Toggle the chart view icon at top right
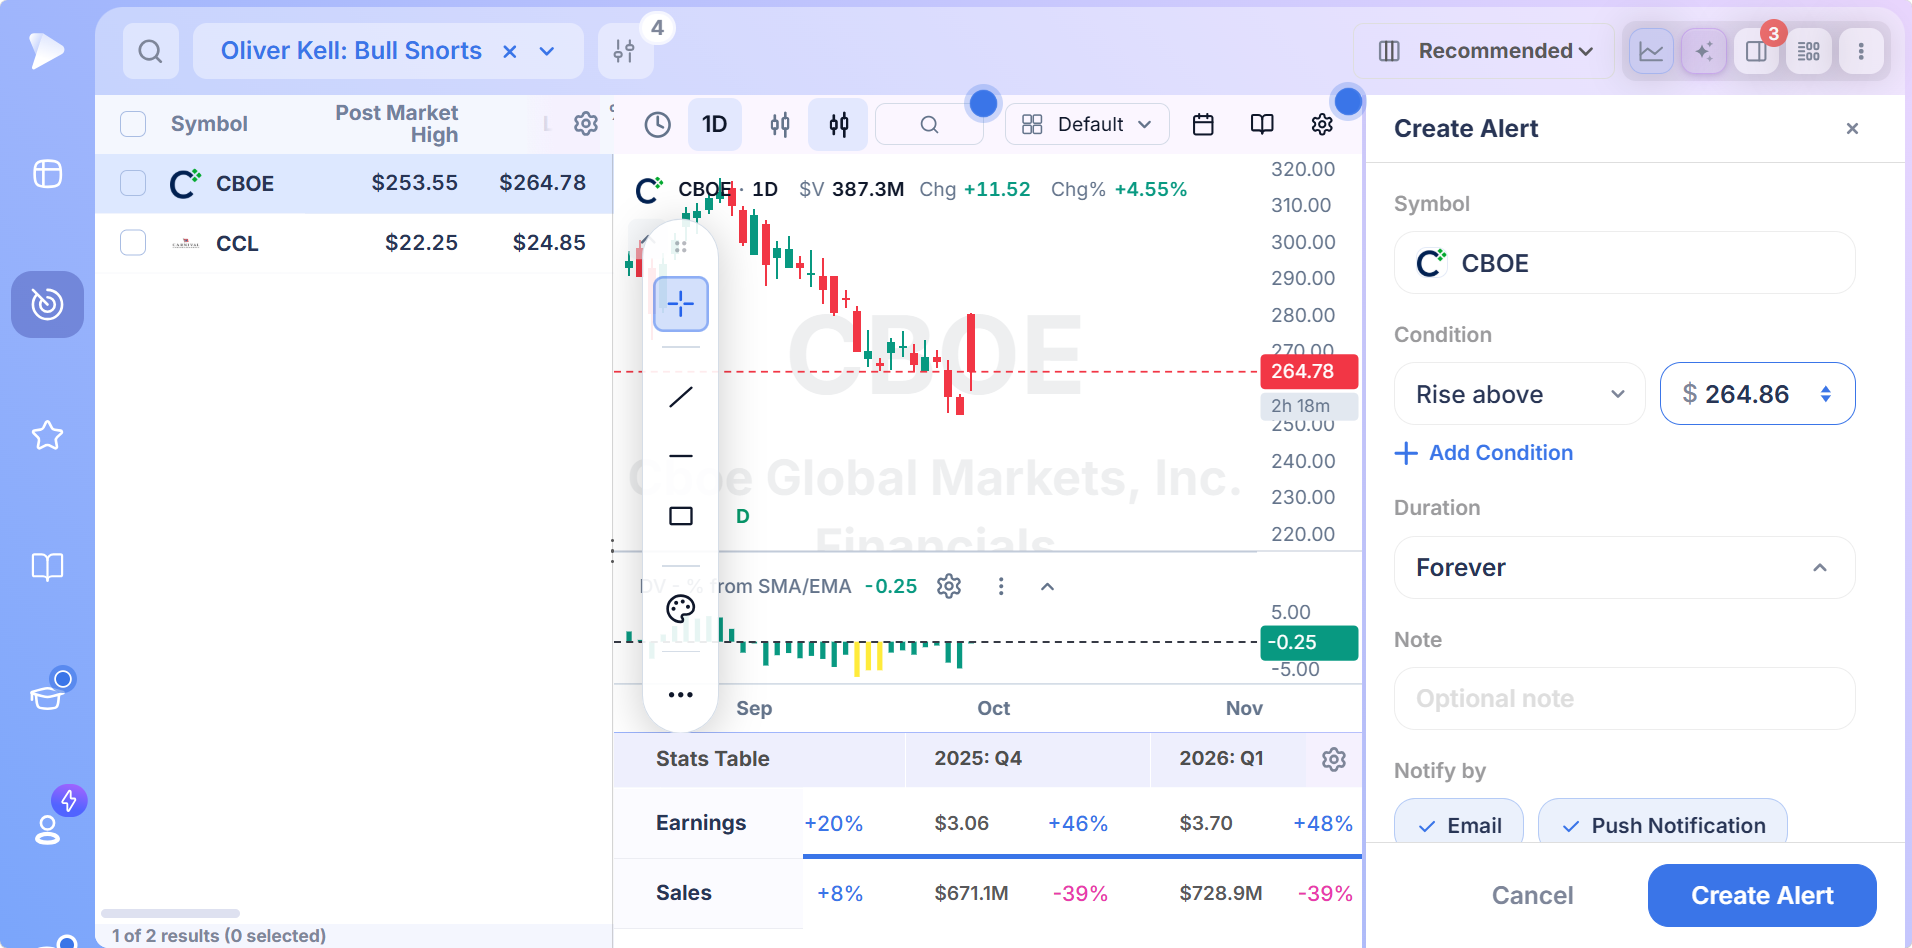Image resolution: width=1912 pixels, height=948 pixels. [x=1651, y=51]
